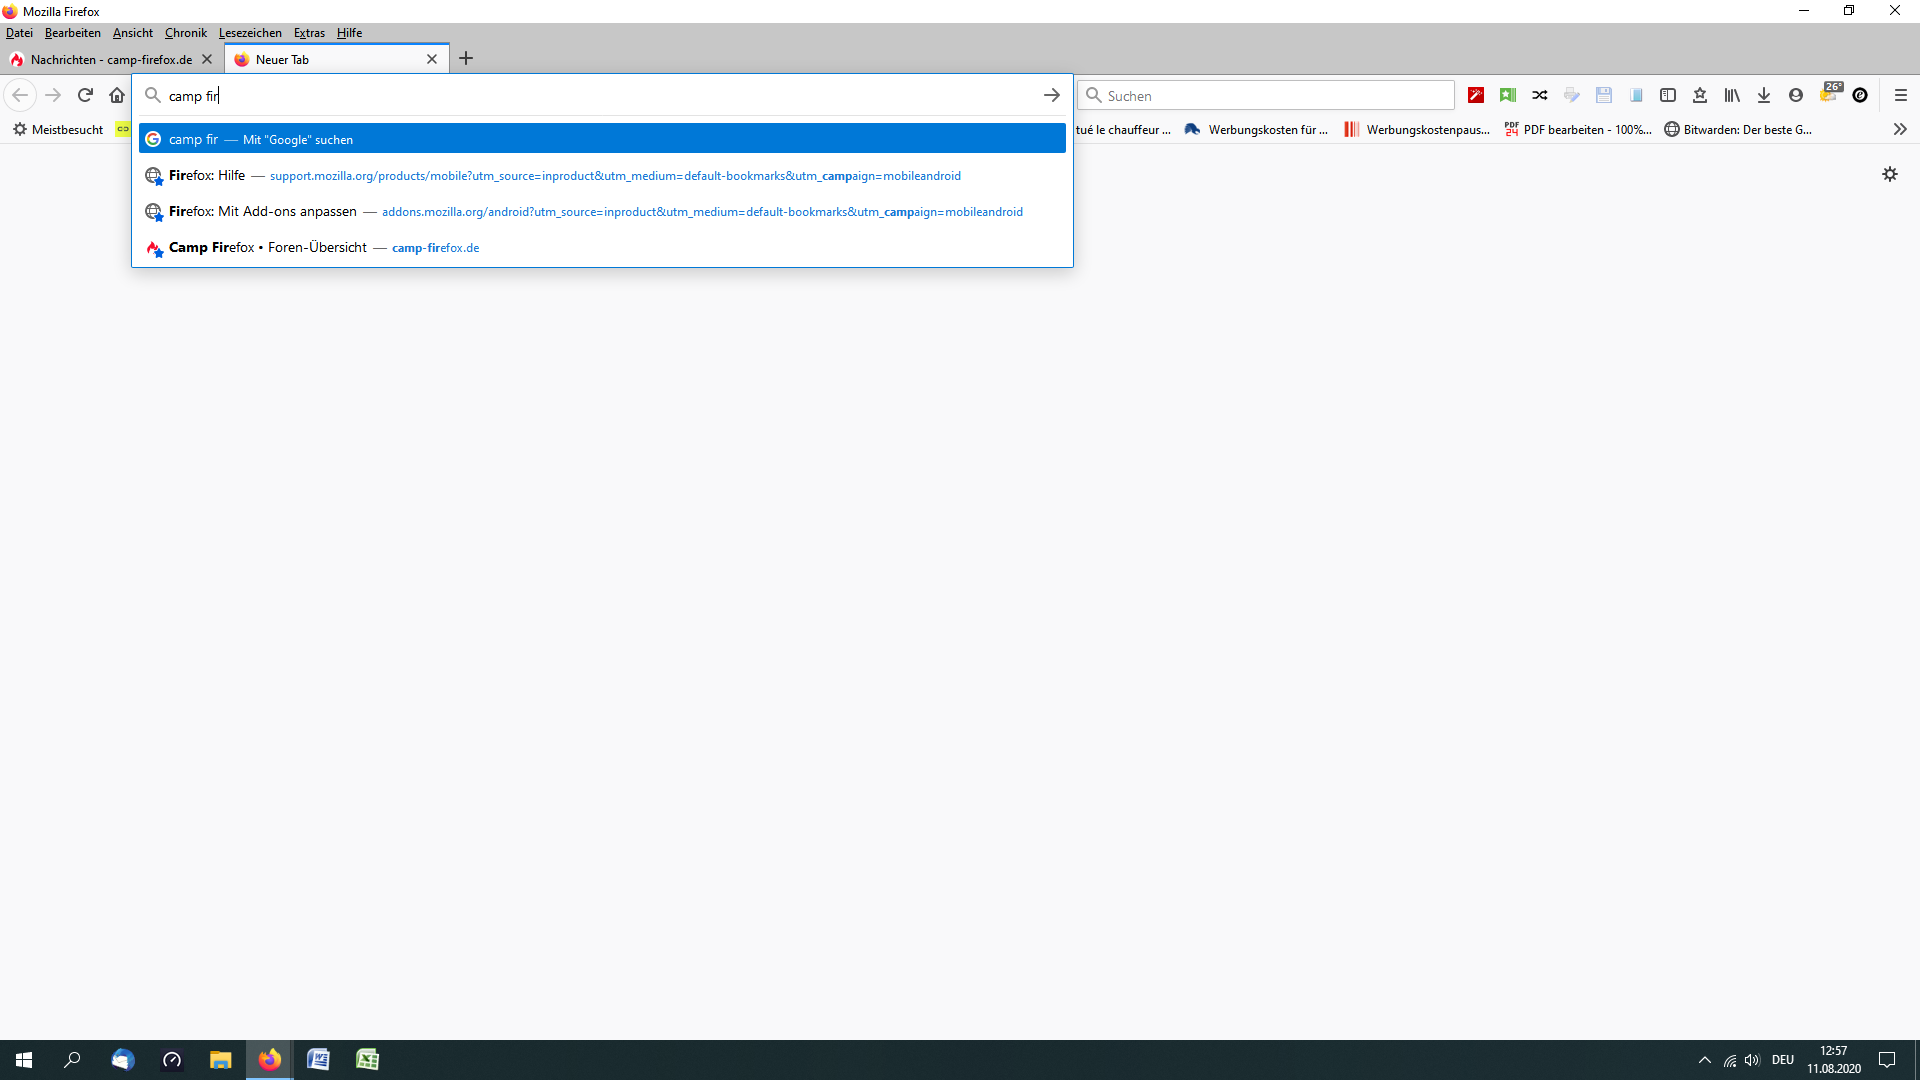The width and height of the screenshot is (1920, 1080).
Task: Show hidden system tray icons
Action: [1704, 1060]
